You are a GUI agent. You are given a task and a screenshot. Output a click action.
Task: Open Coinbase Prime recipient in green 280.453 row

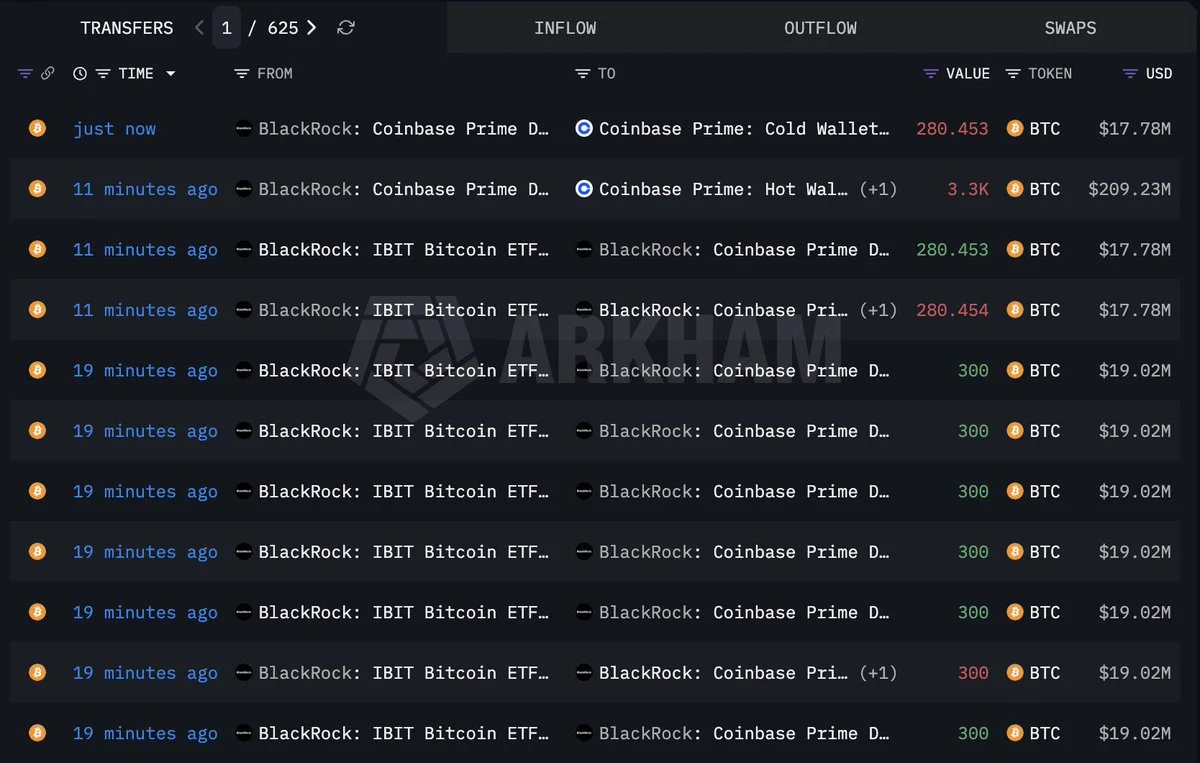point(733,249)
